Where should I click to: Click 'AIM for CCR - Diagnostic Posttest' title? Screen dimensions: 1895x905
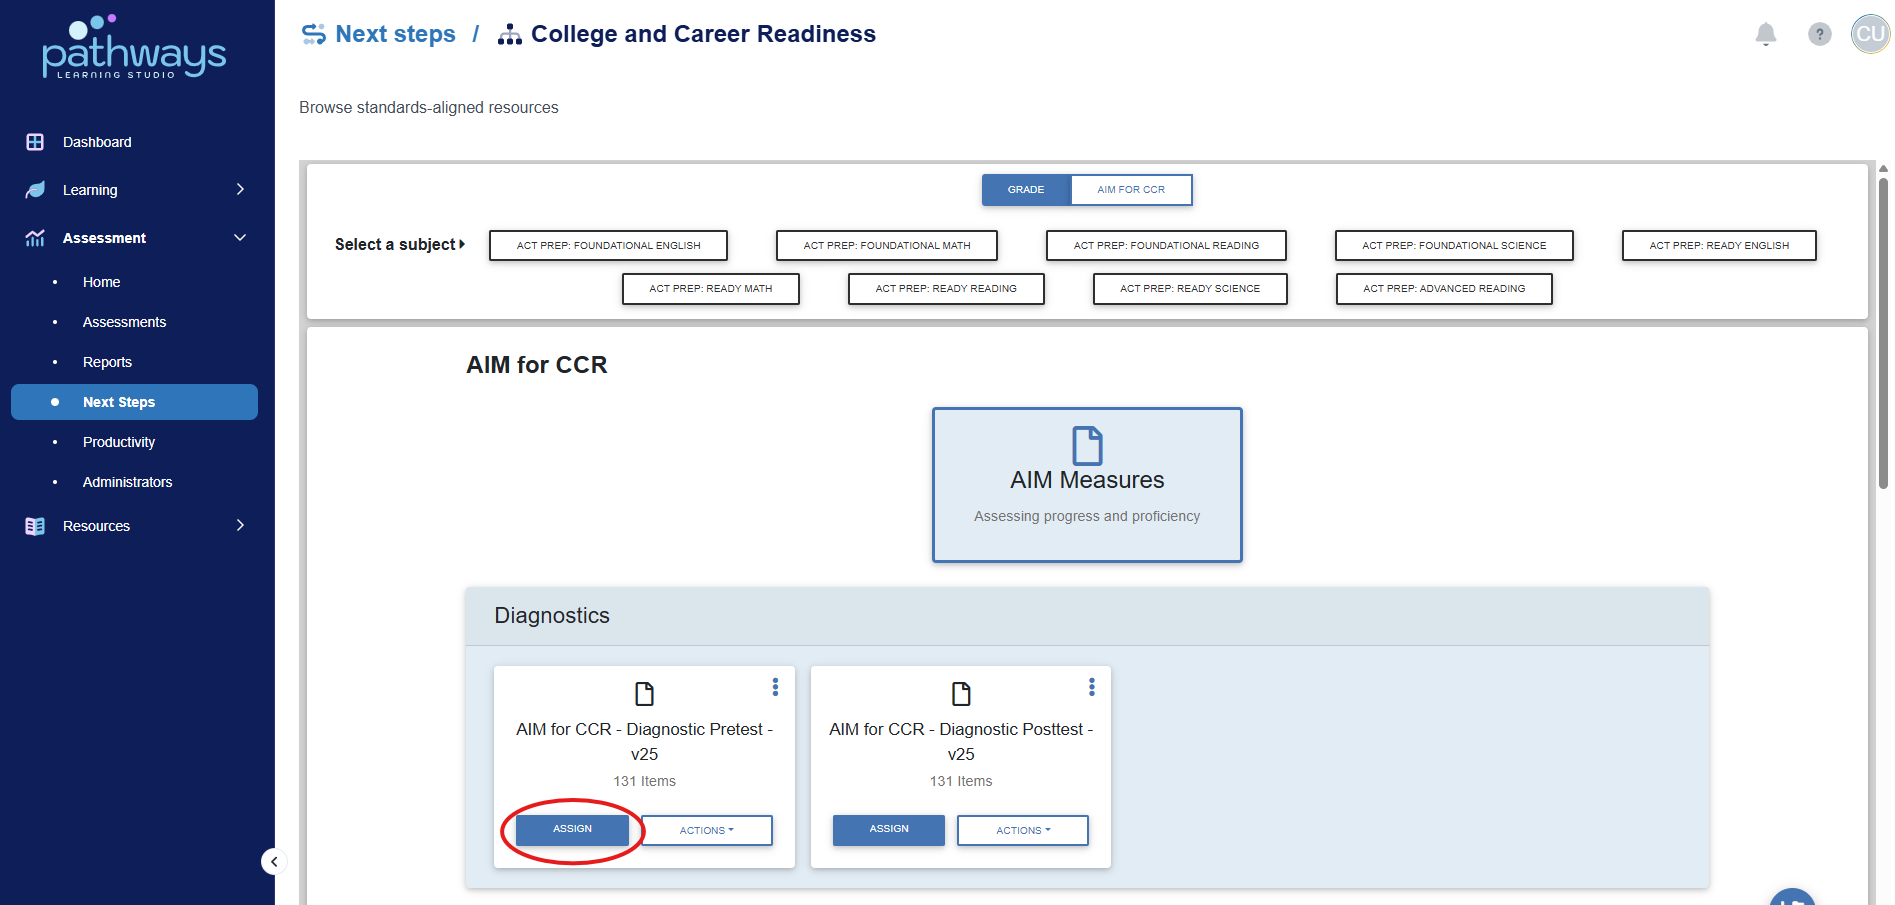pos(961,742)
